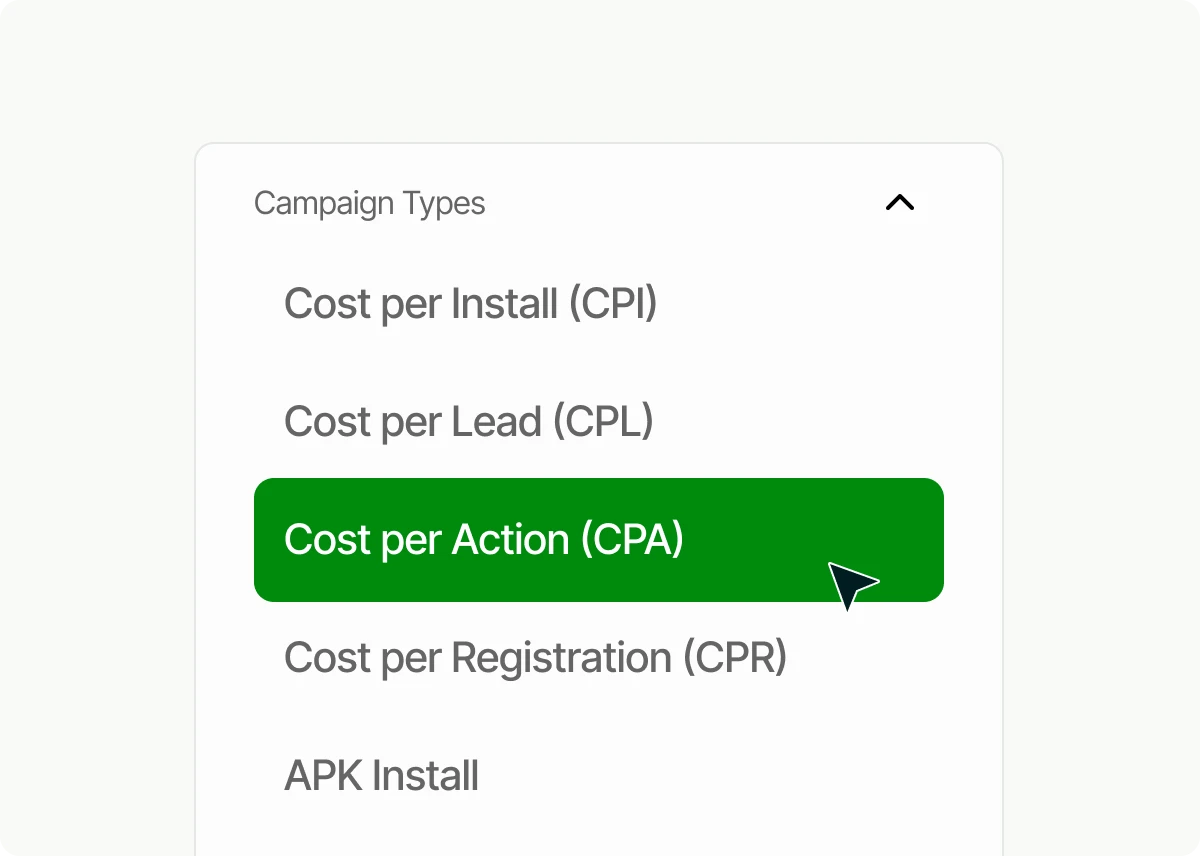Screen dimensions: 1200x856
Task: Collapse the Campaign Types section via the chevron
Action: (899, 203)
